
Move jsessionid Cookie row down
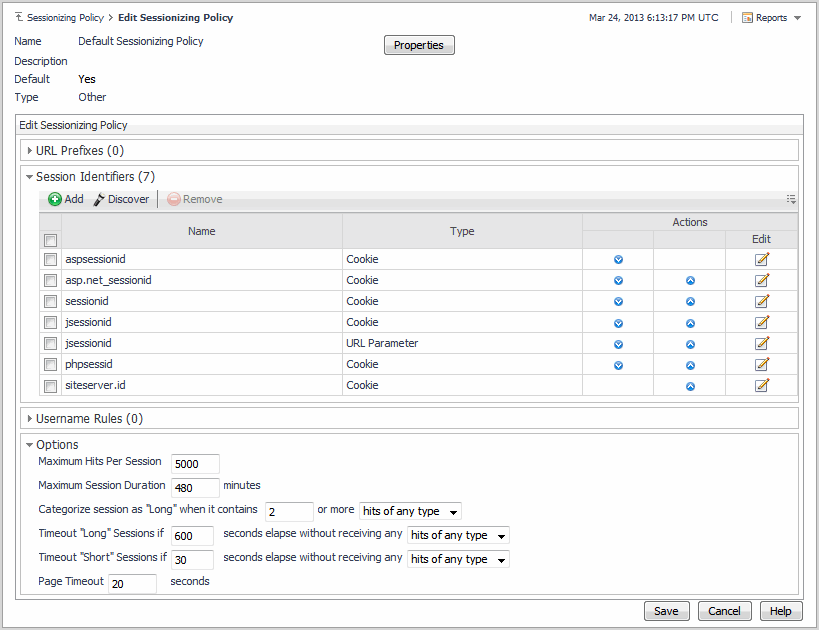(618, 323)
